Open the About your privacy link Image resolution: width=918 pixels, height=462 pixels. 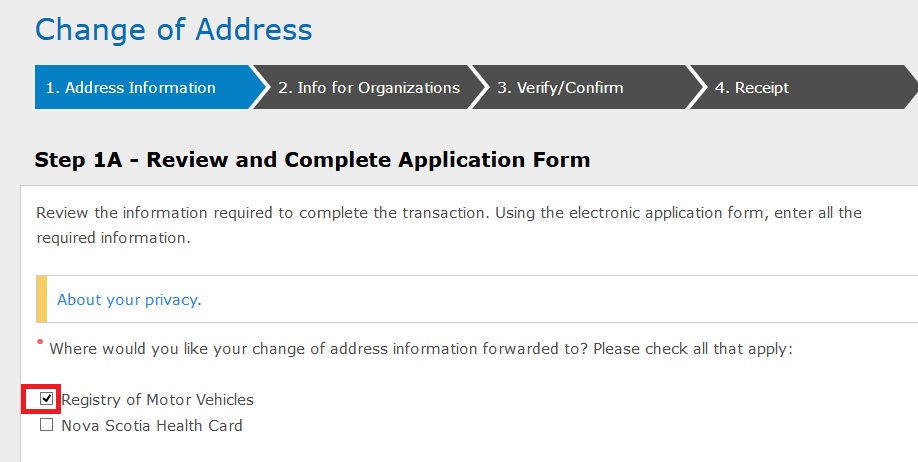coord(127,300)
